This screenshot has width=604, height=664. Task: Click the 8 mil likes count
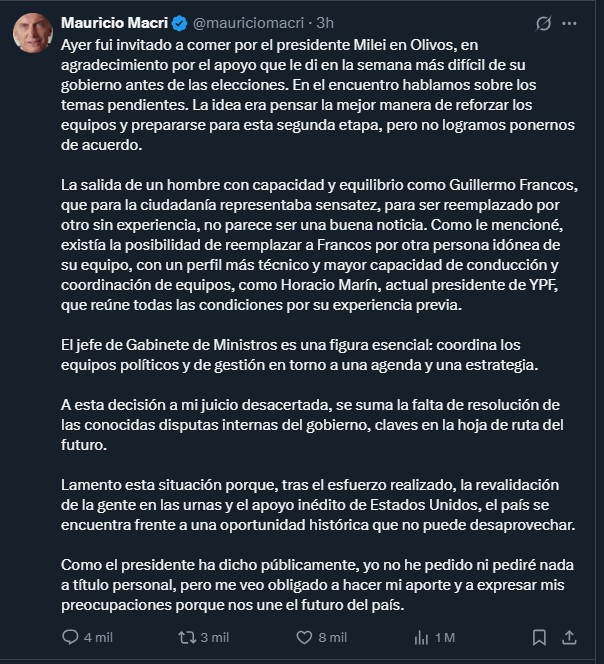tap(333, 637)
